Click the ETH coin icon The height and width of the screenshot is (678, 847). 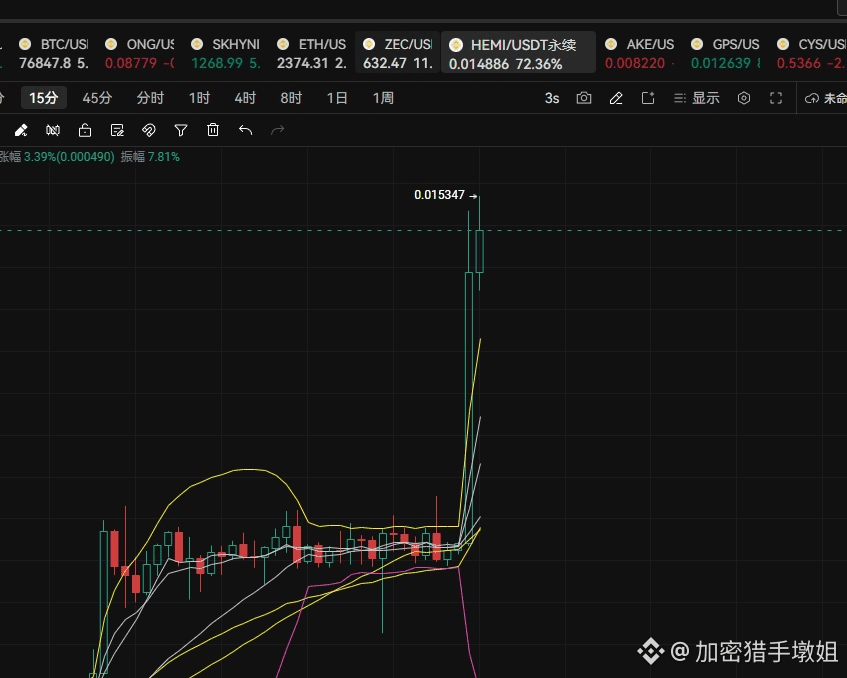tap(283, 44)
